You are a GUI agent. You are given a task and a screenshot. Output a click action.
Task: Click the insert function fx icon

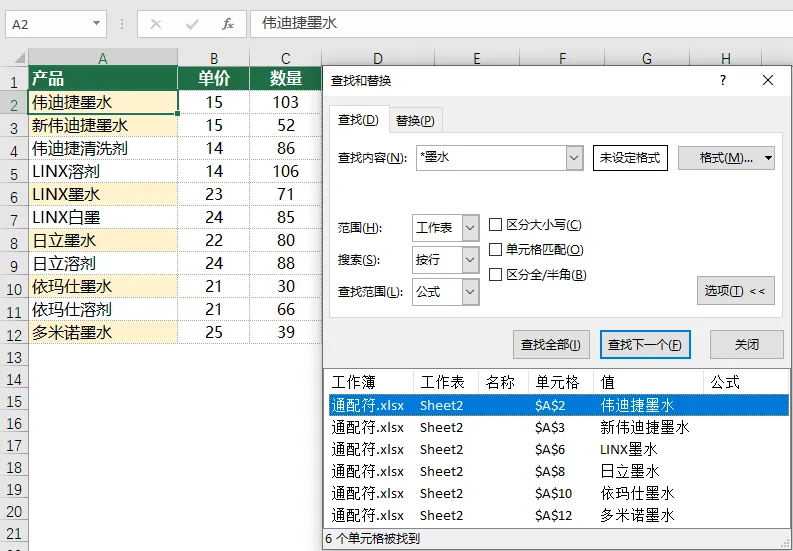228,24
